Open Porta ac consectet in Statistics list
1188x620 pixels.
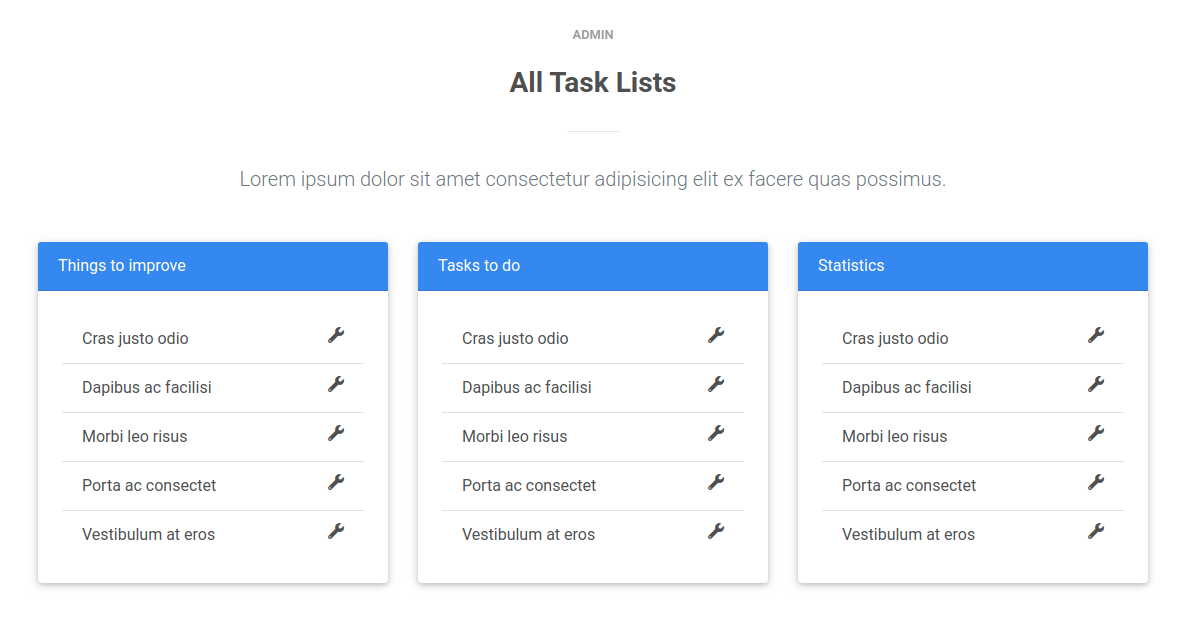(909, 486)
